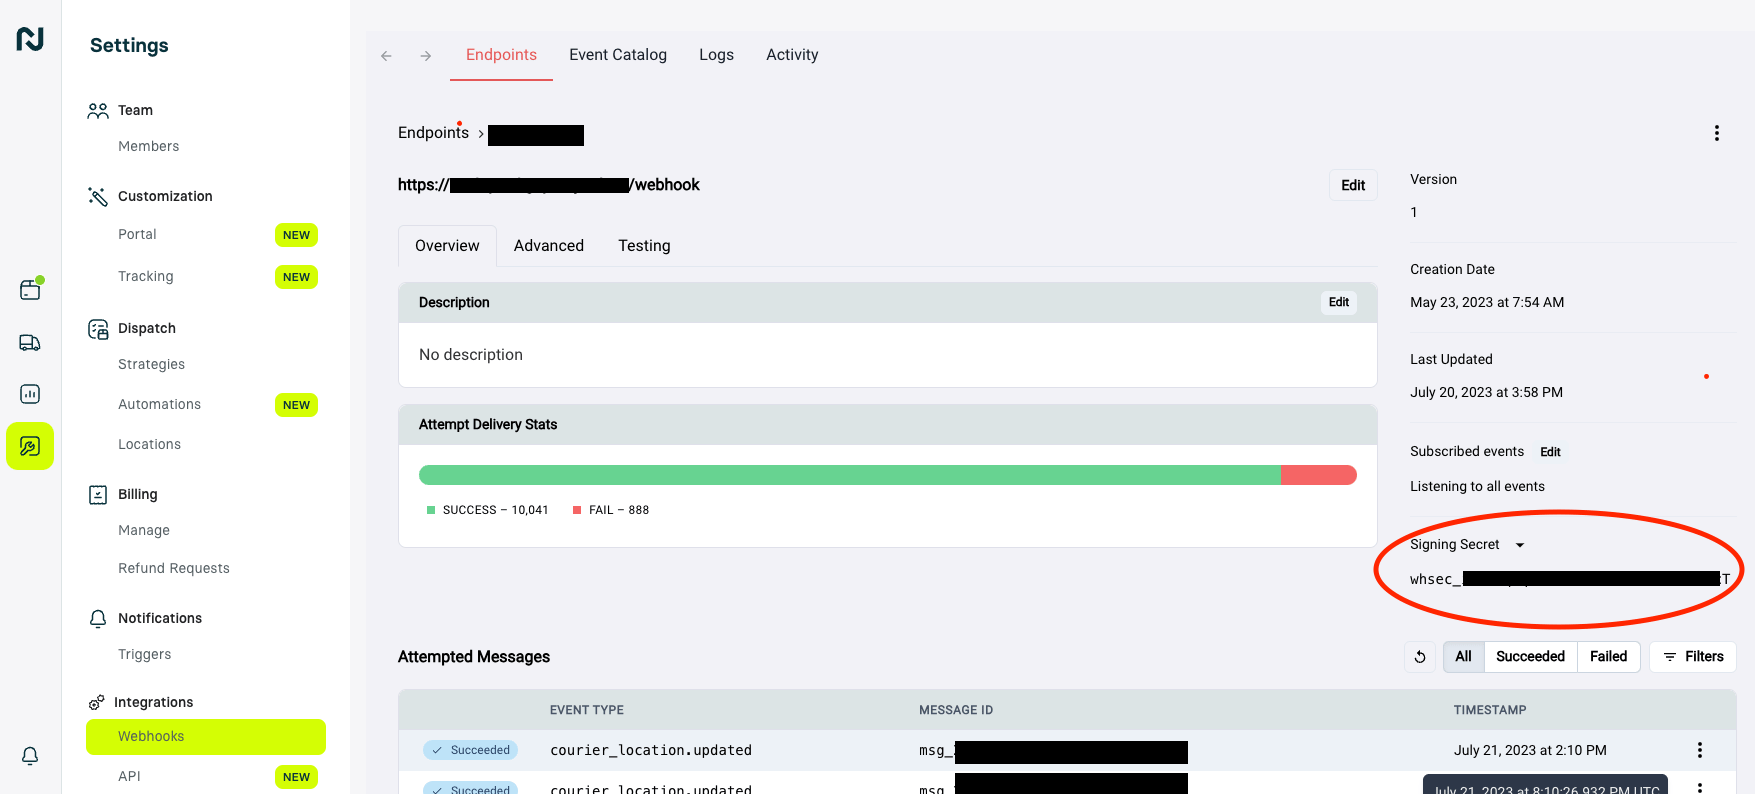The width and height of the screenshot is (1755, 794).
Task: Go back to Endpoints breadcrumb
Action: [433, 133]
